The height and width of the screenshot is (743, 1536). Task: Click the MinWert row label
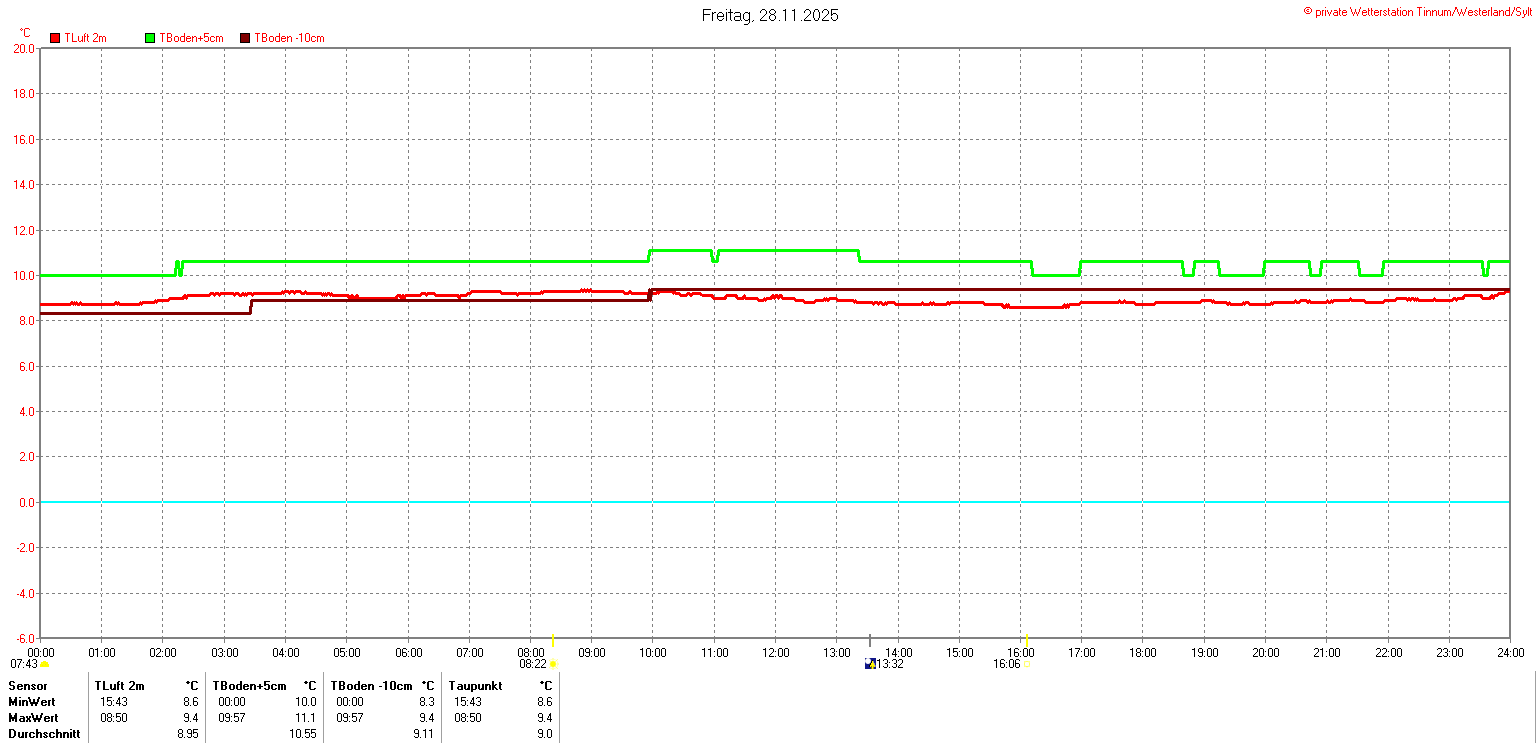click(x=32, y=702)
